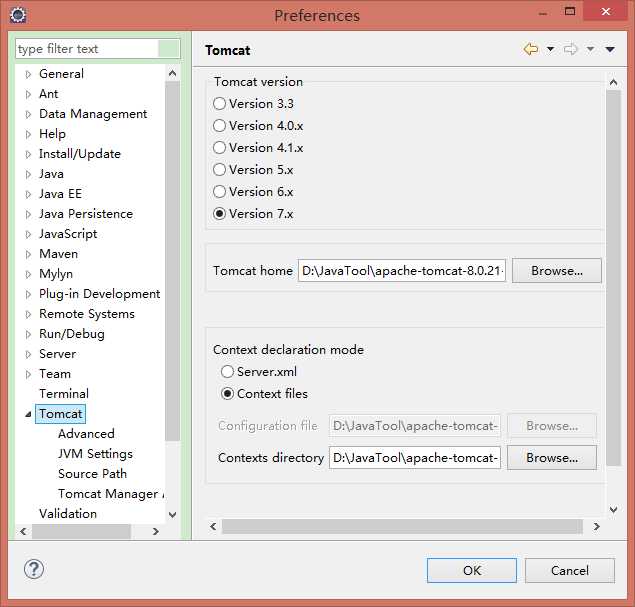Cancel the Preferences dialog

pos(570,571)
